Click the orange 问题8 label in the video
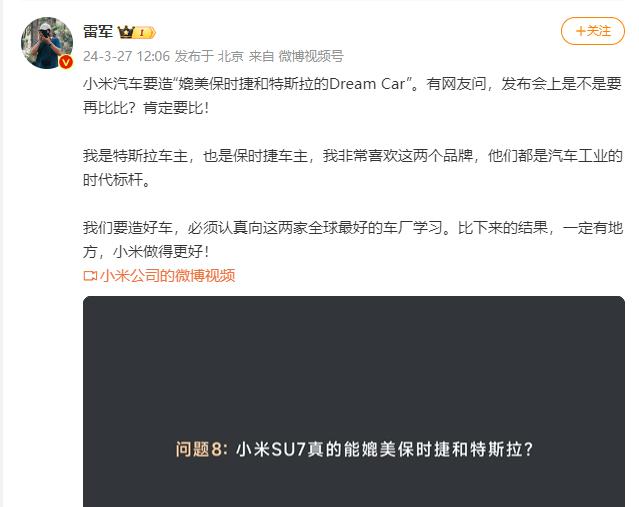This screenshot has width=639, height=507. 198,449
